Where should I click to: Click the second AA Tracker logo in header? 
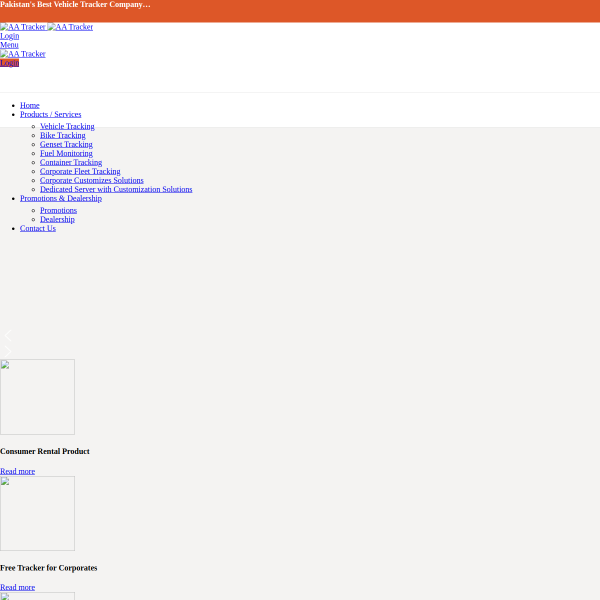pyautogui.click(x=70, y=27)
